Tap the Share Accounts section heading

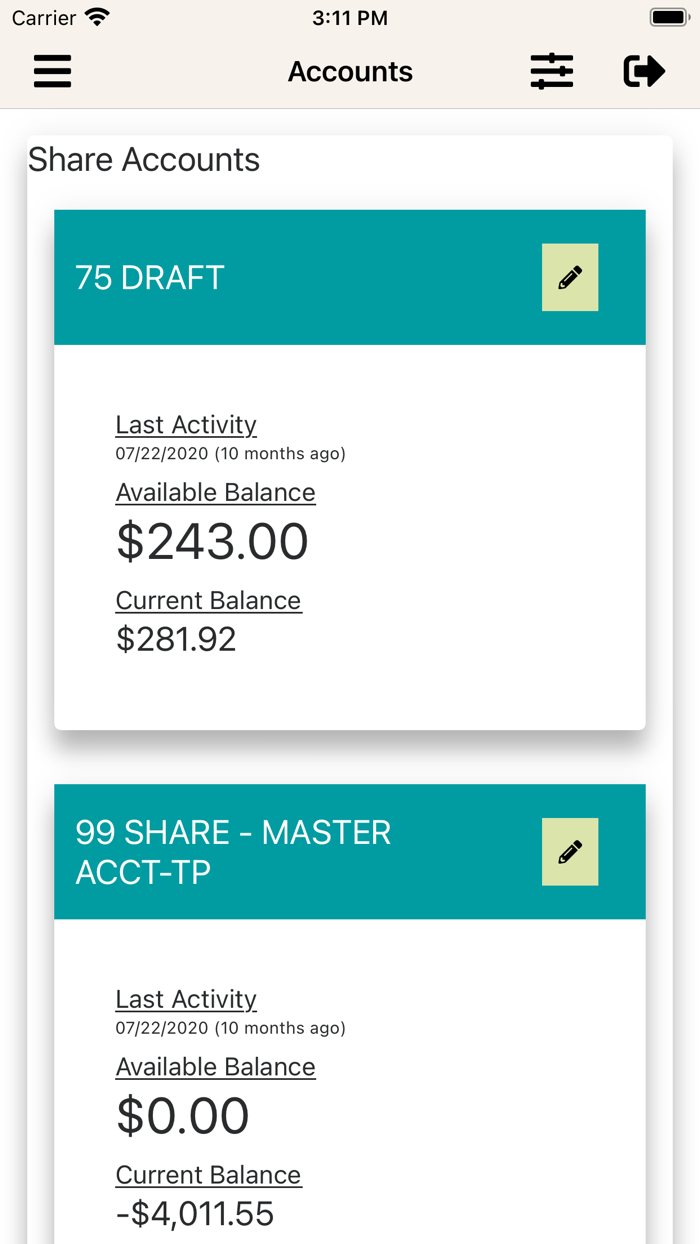pos(144,160)
